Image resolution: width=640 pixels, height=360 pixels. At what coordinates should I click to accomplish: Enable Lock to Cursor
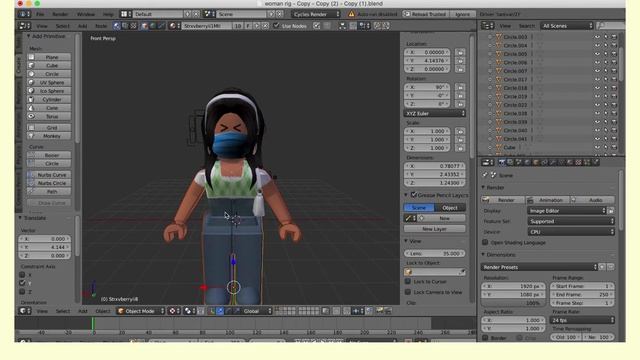click(407, 281)
